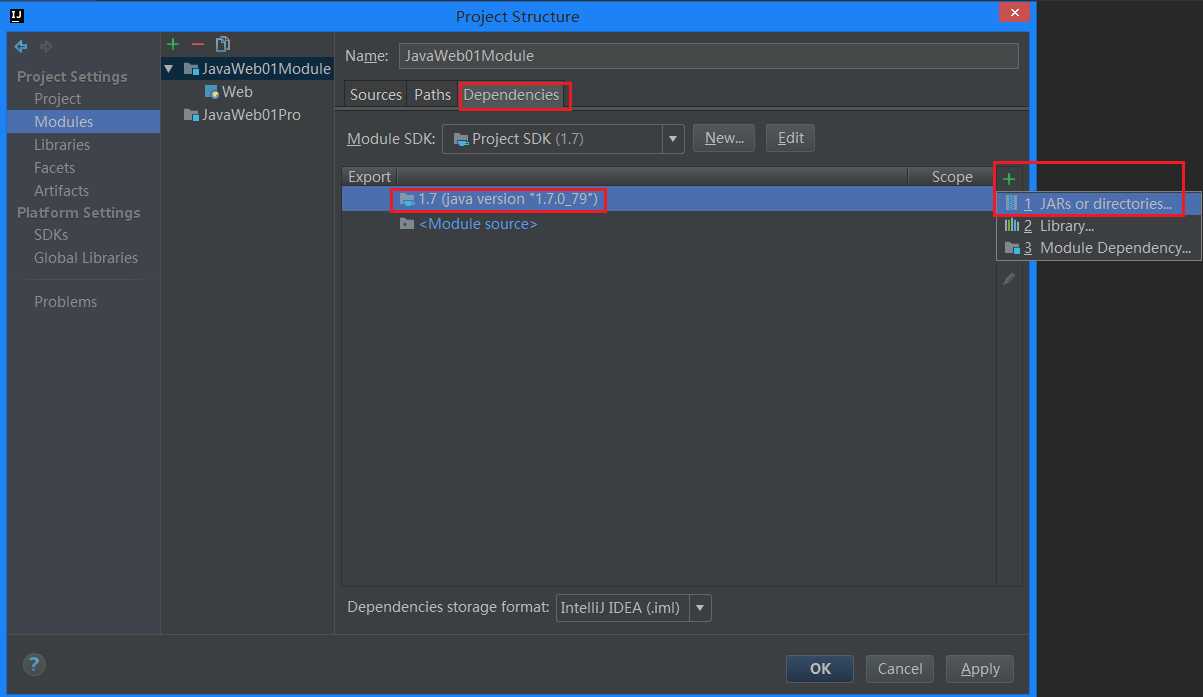
Task: Collapse the JavaWeb01Module tree node
Action: click(x=170, y=69)
